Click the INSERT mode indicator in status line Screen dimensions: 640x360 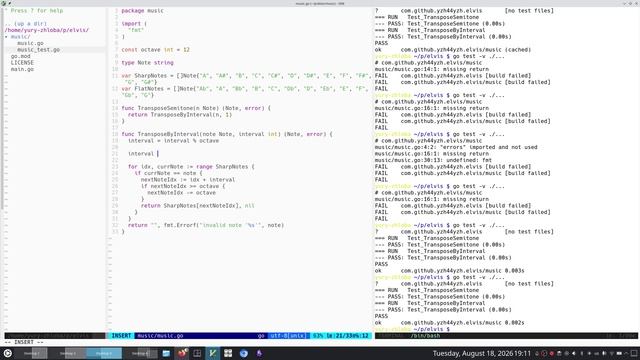[x=121, y=336]
